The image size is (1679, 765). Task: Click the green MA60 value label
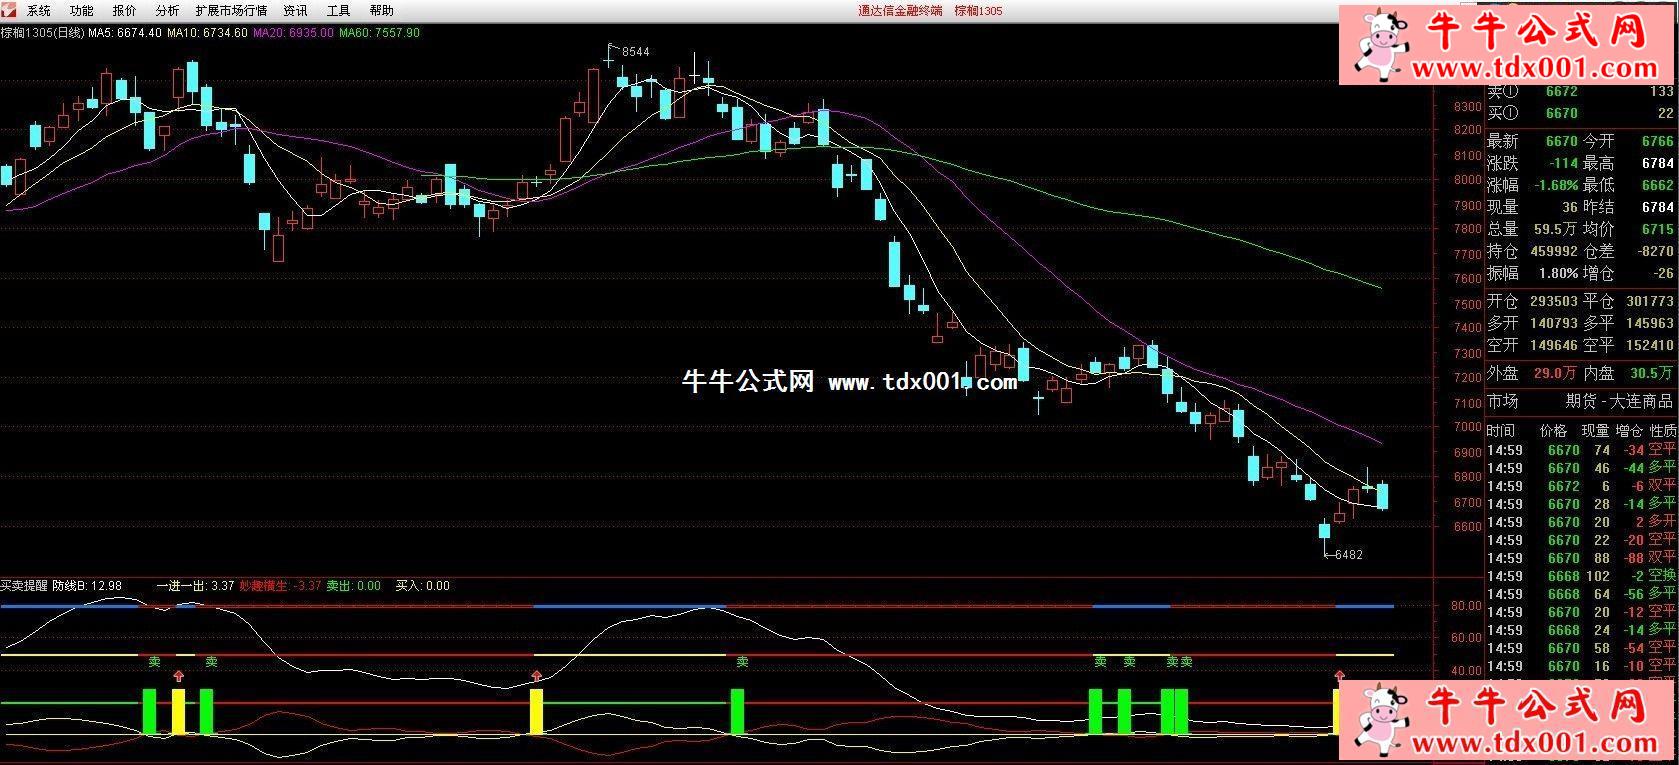pos(379,33)
